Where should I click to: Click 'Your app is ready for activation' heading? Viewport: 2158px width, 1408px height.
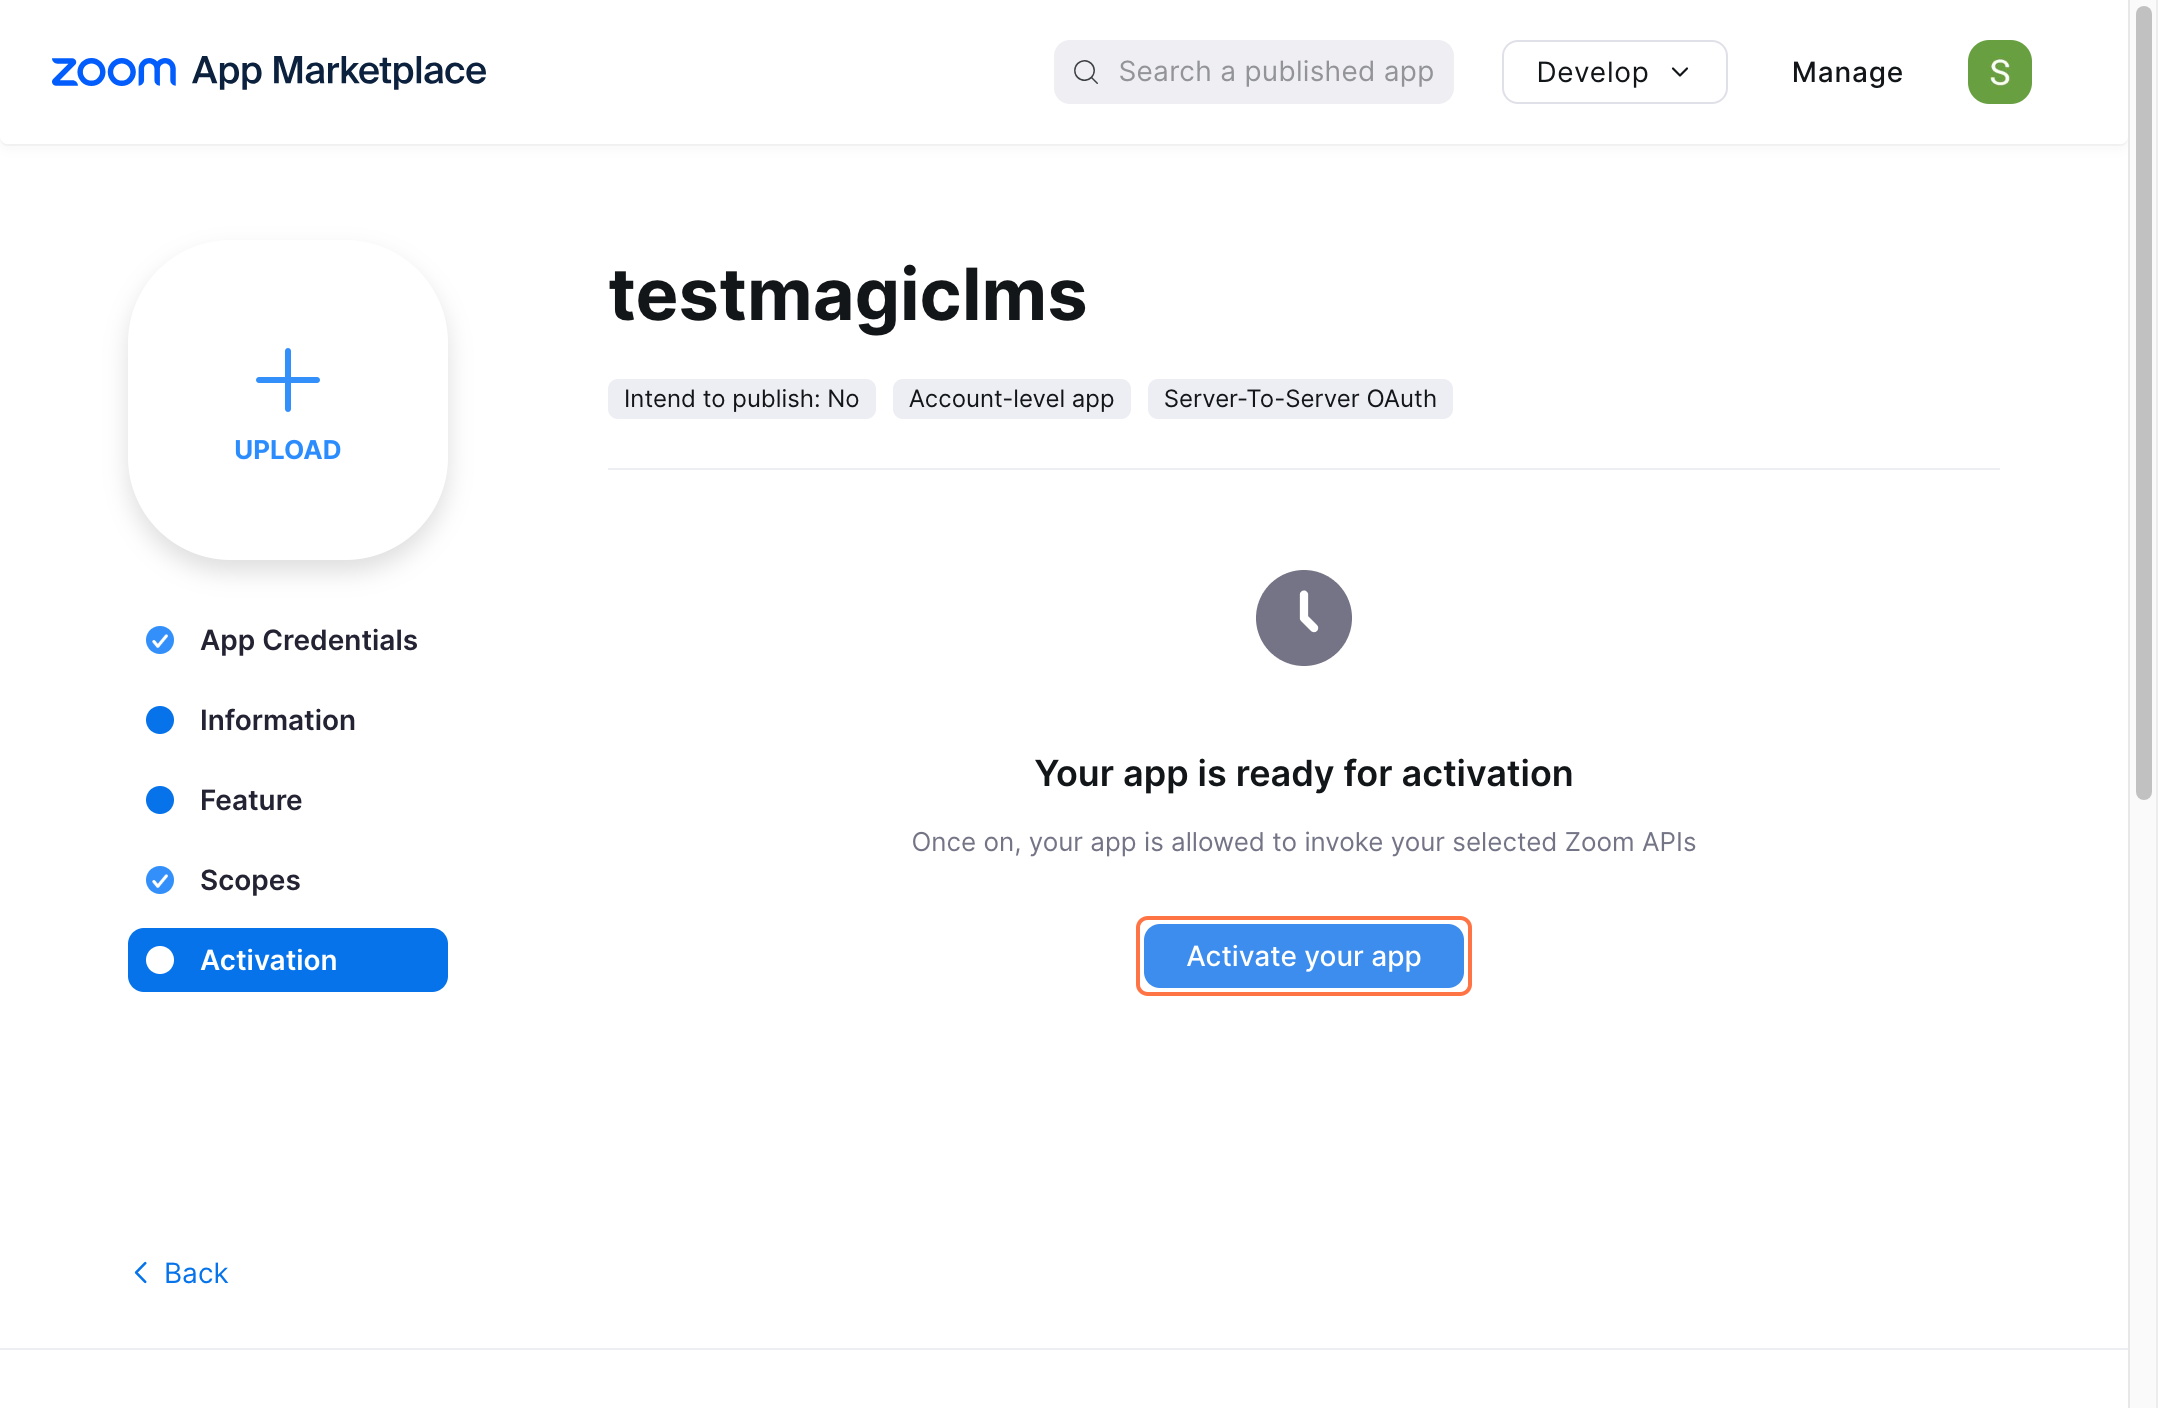[x=1303, y=774]
